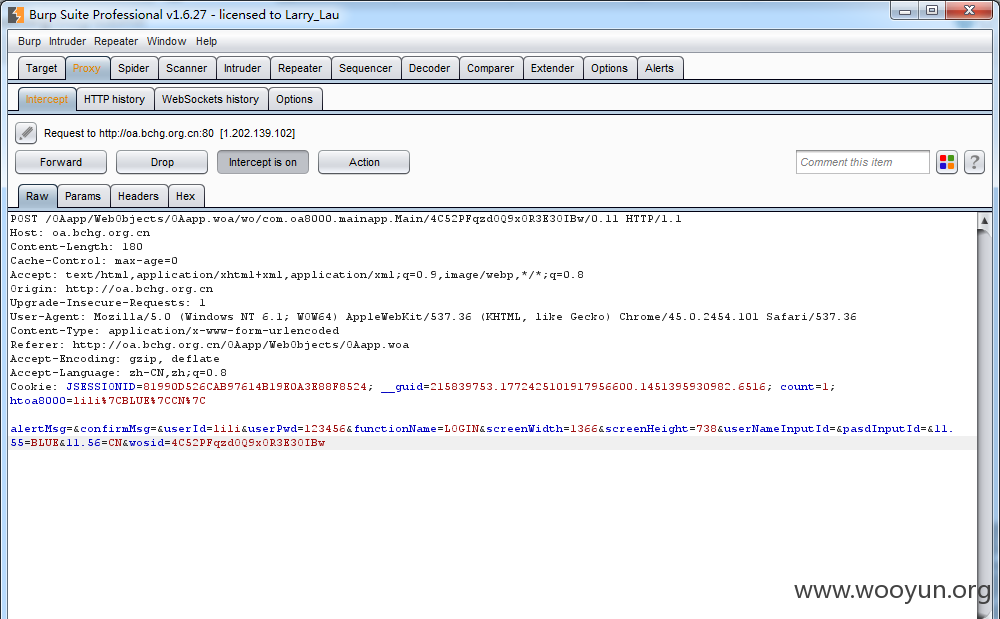Viewport: 1000px width, 619px height.
Task: Open the highlight color picker icon
Action: pyautogui.click(x=946, y=163)
